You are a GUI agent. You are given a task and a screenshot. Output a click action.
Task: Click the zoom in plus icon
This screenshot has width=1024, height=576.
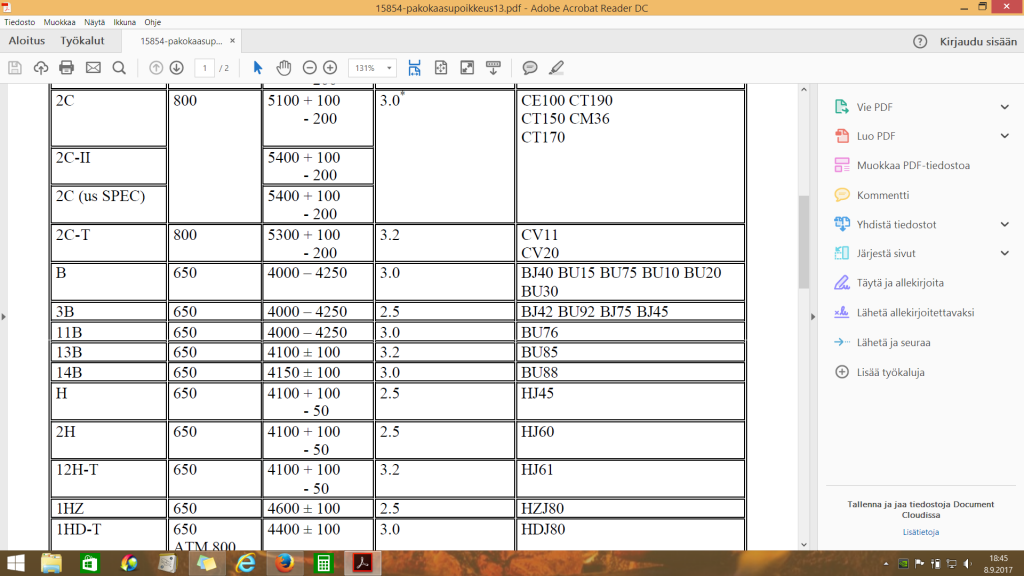(x=330, y=68)
